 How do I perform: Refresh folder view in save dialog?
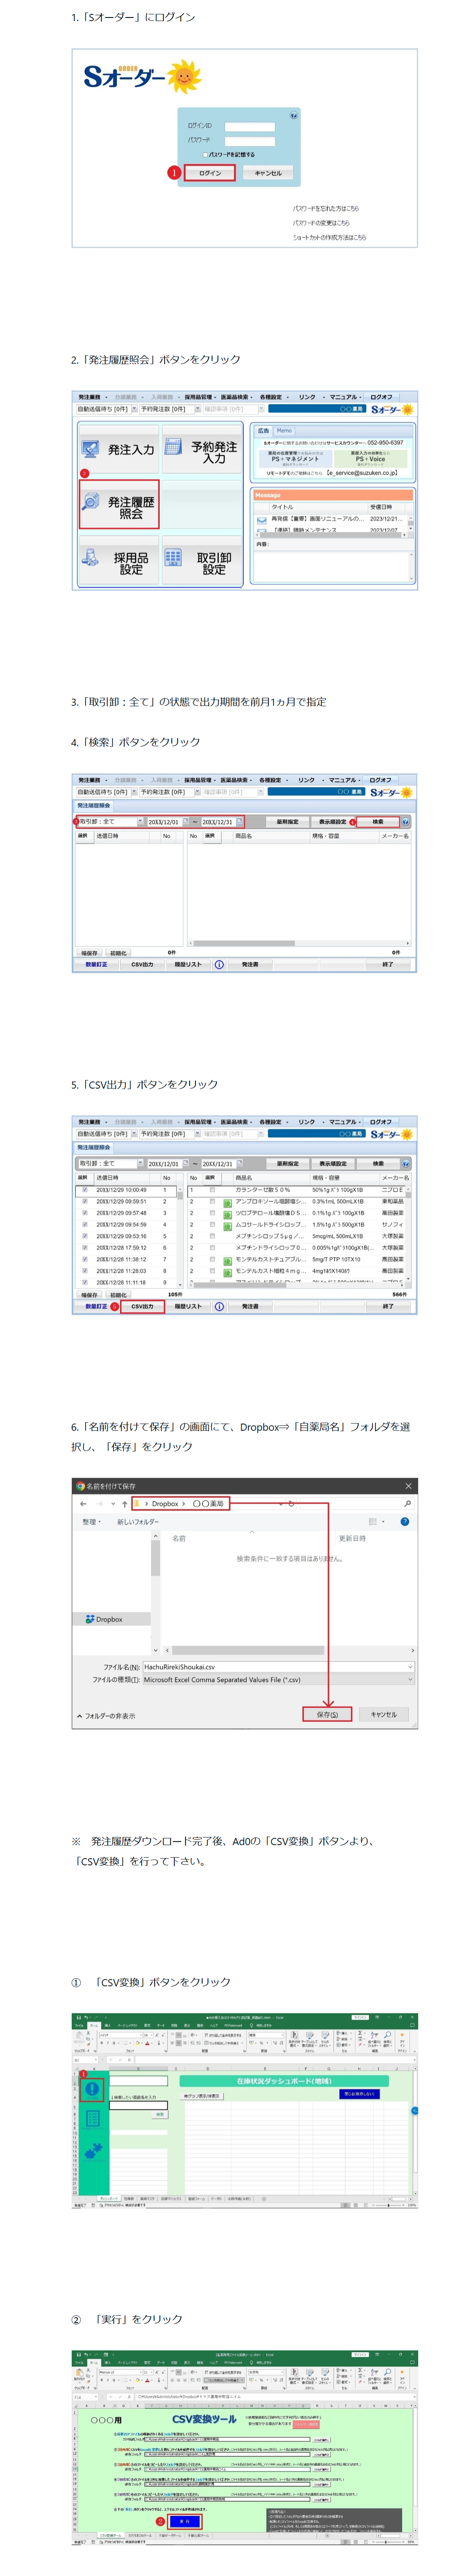click(x=291, y=1503)
